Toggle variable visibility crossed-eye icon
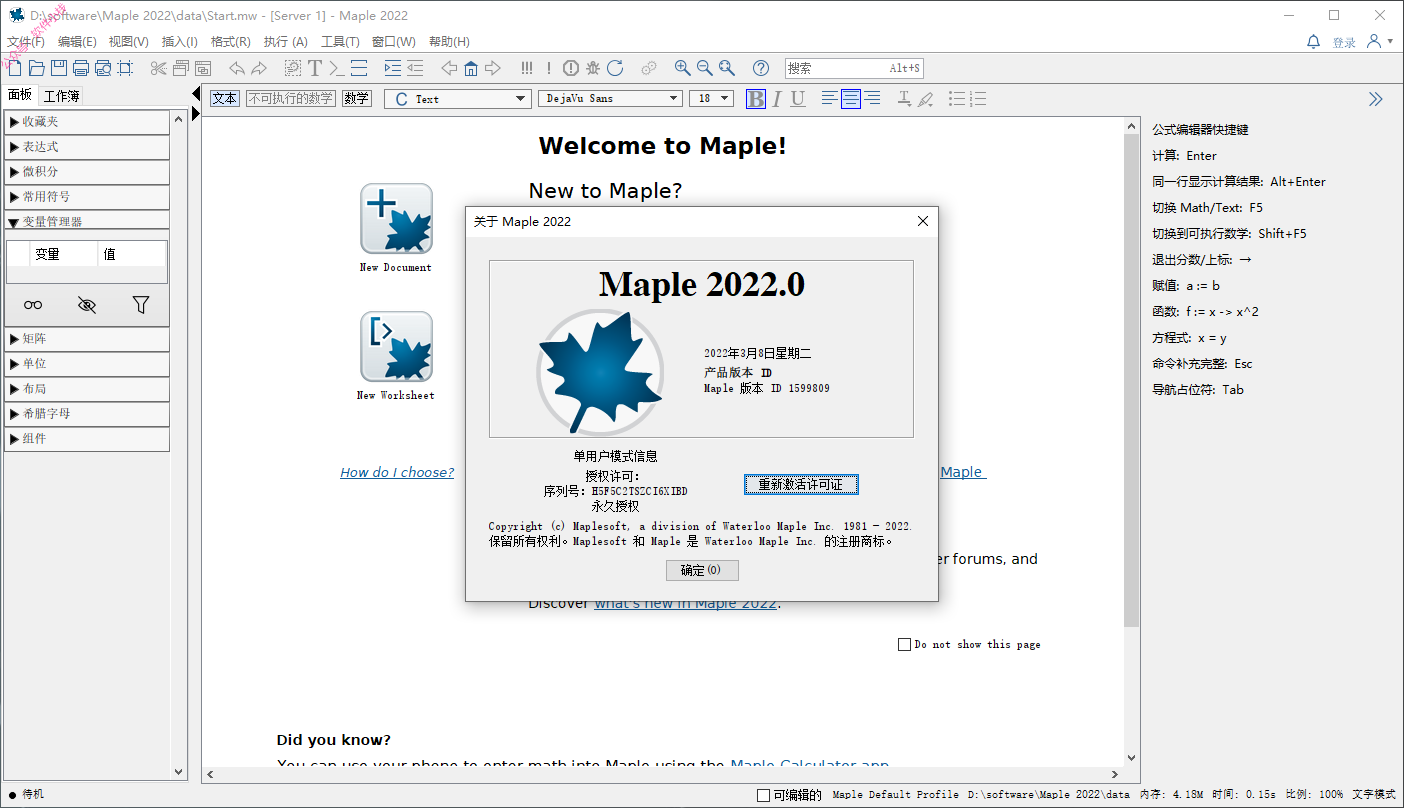 87,305
